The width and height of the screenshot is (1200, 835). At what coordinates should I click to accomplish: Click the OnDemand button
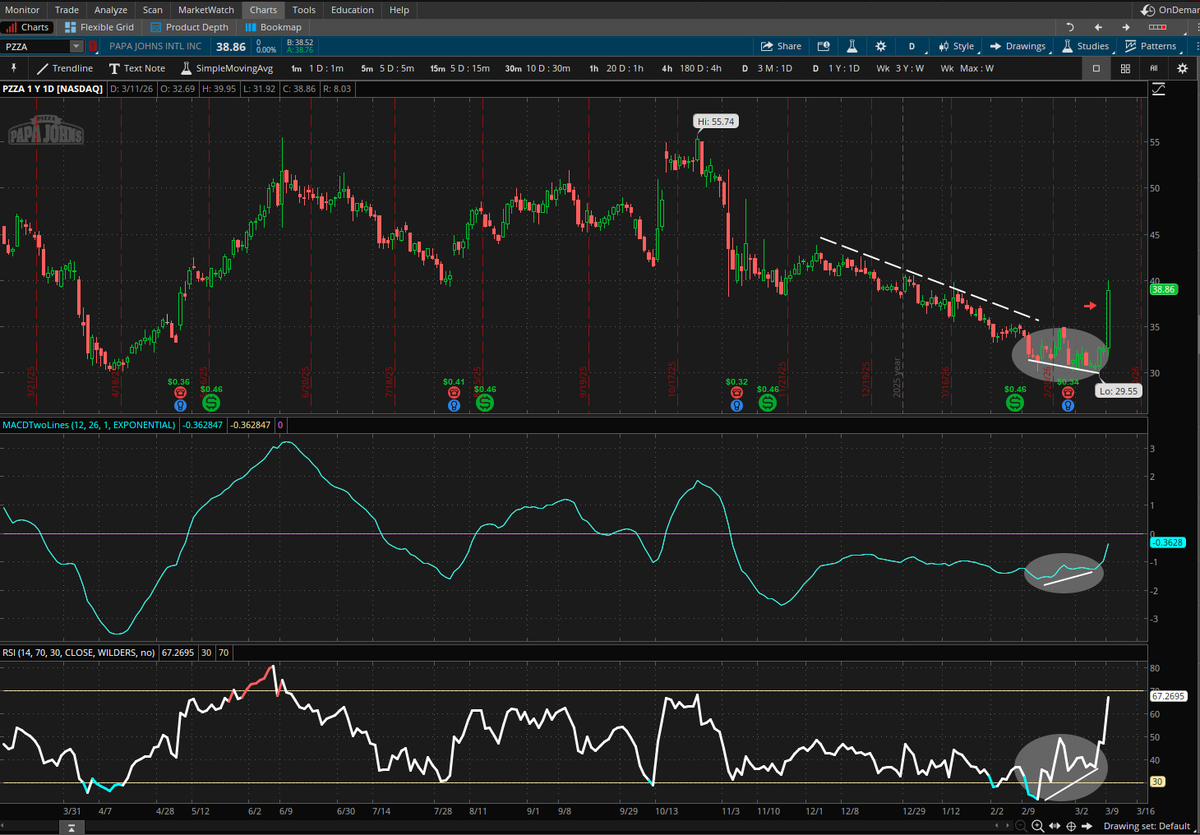[x=1172, y=9]
